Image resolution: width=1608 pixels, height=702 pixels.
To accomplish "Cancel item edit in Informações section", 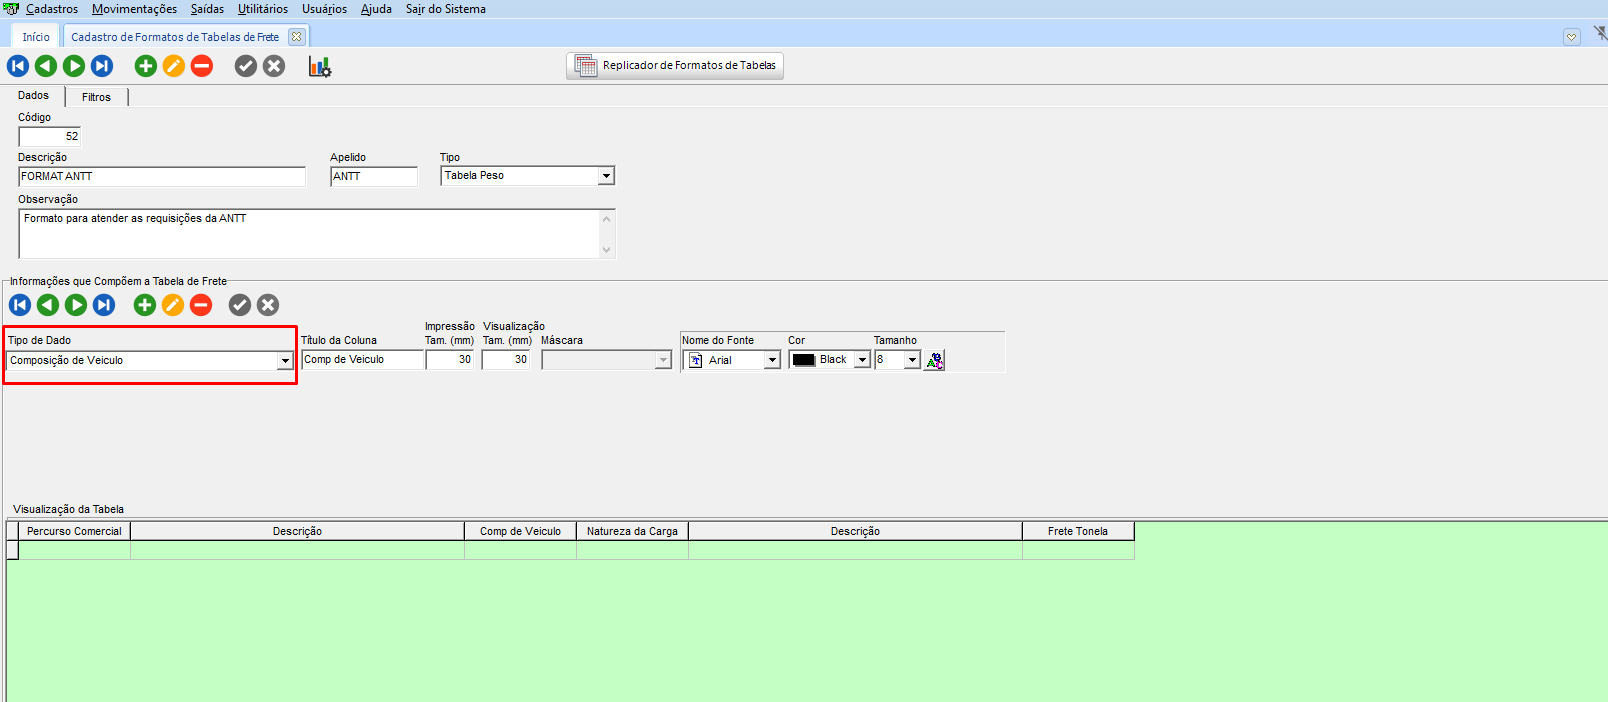I will click(x=268, y=305).
